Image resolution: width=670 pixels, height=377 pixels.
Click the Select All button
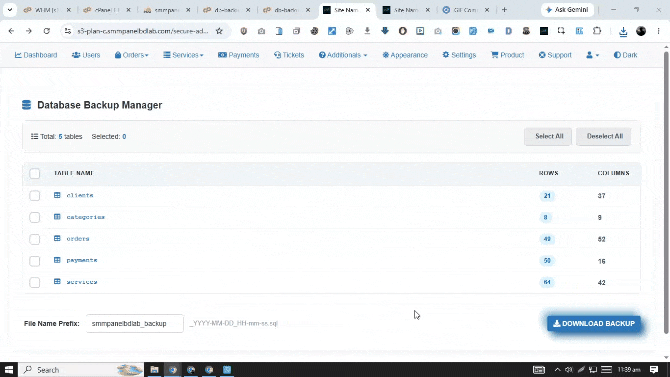click(x=548, y=136)
